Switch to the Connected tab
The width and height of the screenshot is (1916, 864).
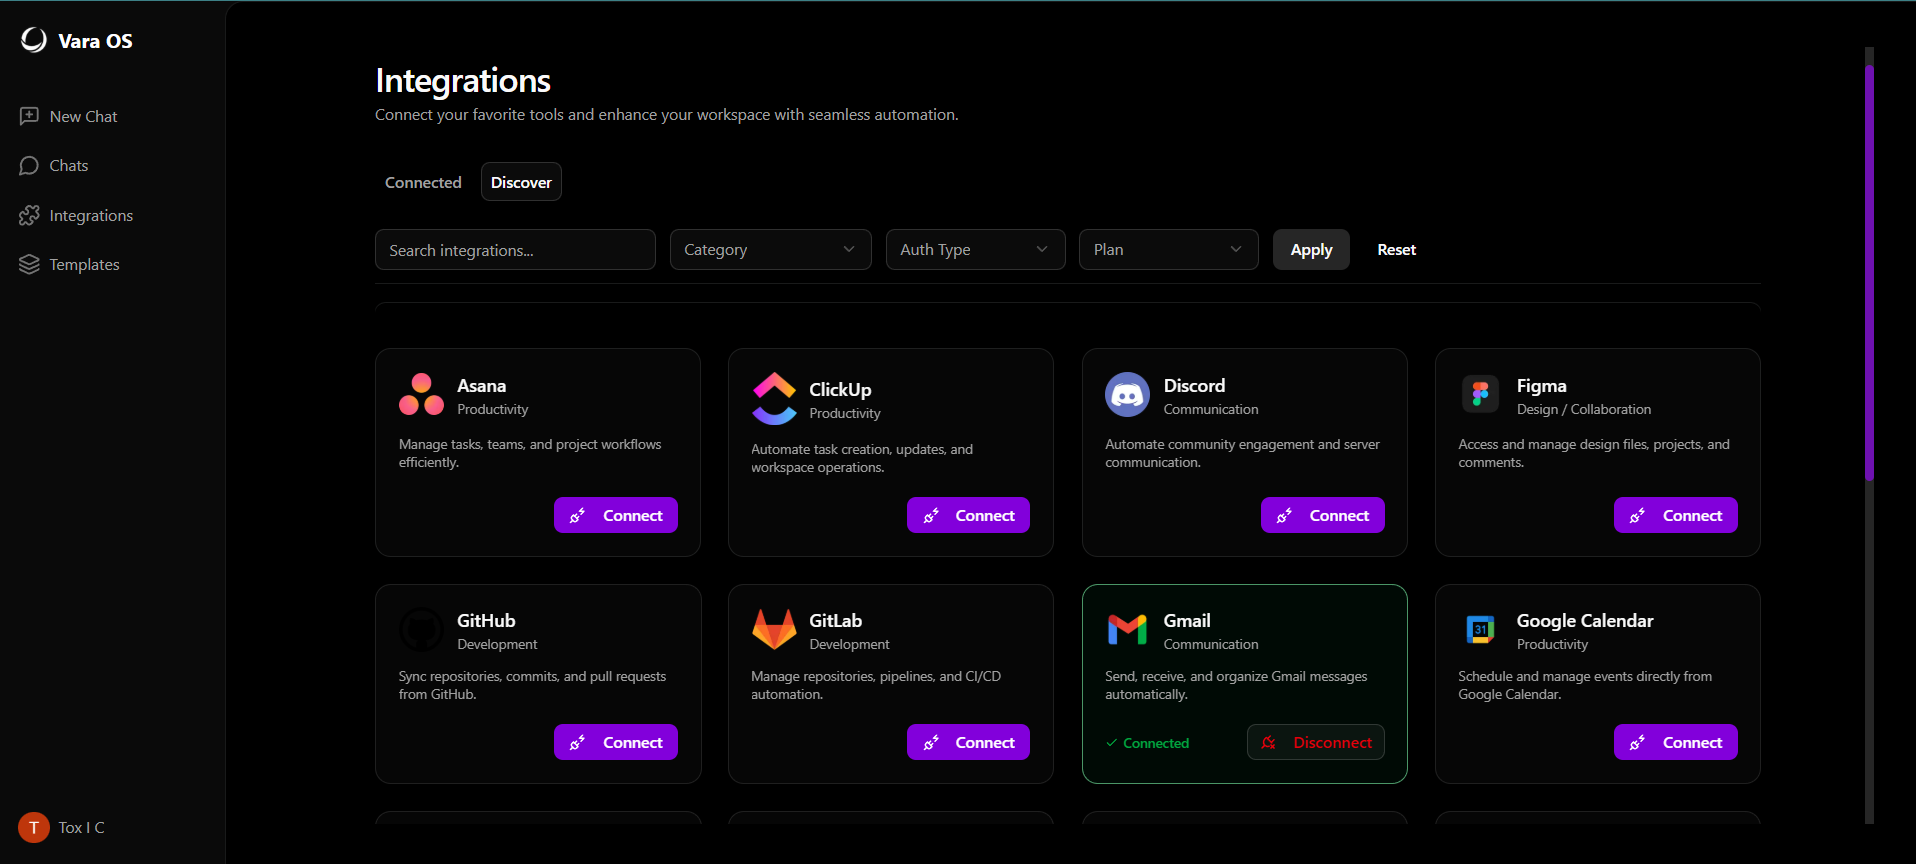[x=423, y=182]
